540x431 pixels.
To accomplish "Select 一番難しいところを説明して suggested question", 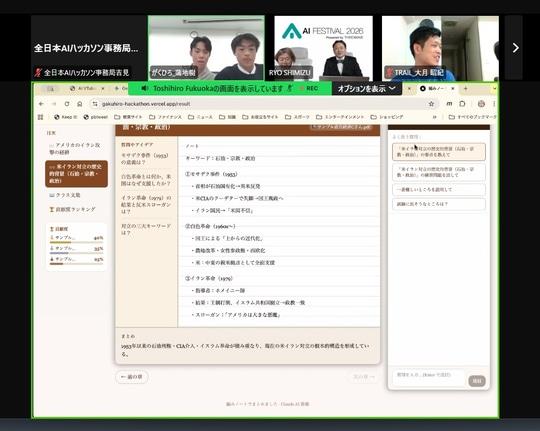I will (439, 189).
